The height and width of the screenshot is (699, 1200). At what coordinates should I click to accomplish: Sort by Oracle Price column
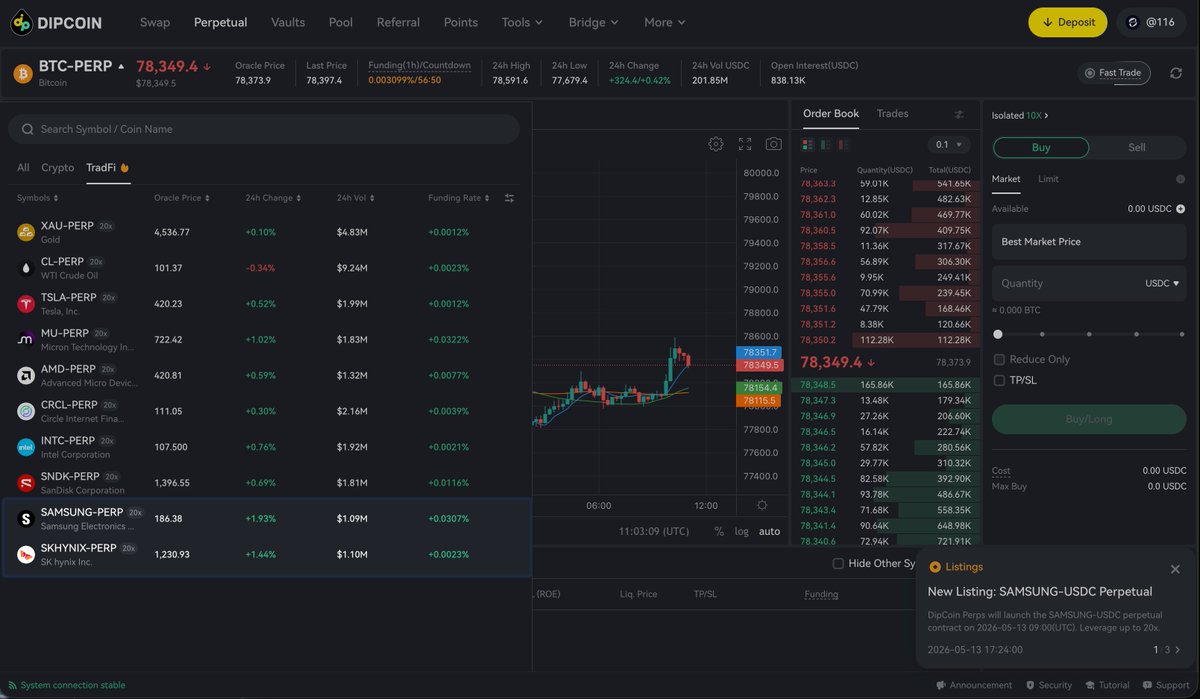tap(181, 198)
